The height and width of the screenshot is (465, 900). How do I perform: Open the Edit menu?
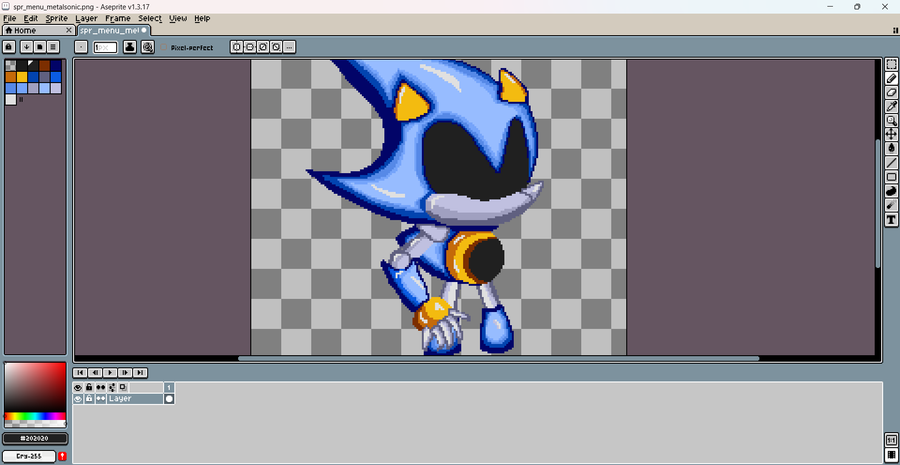coord(30,18)
